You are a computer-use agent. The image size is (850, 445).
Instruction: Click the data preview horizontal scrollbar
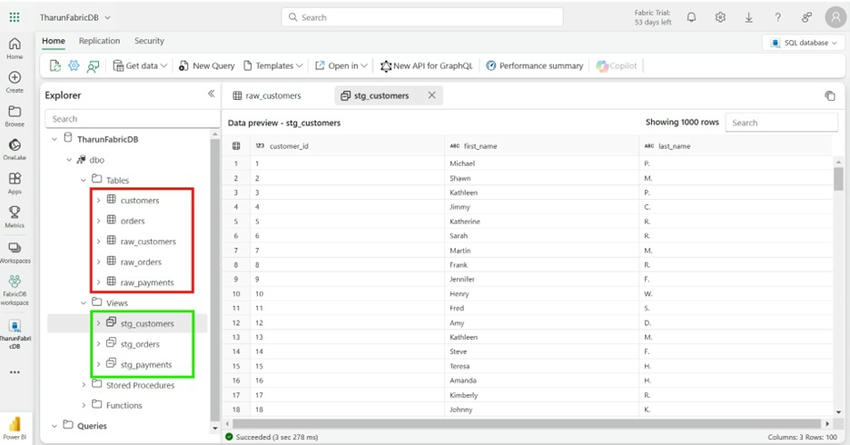point(526,423)
